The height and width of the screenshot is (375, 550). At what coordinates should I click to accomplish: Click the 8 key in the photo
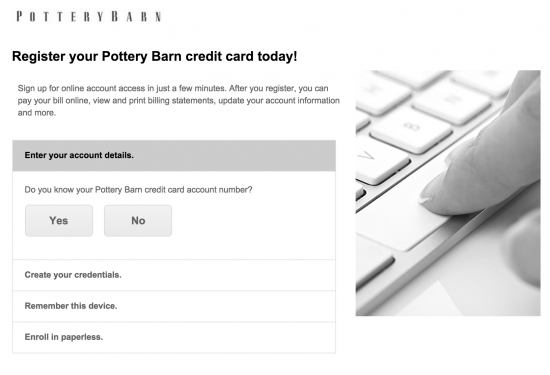click(x=410, y=126)
